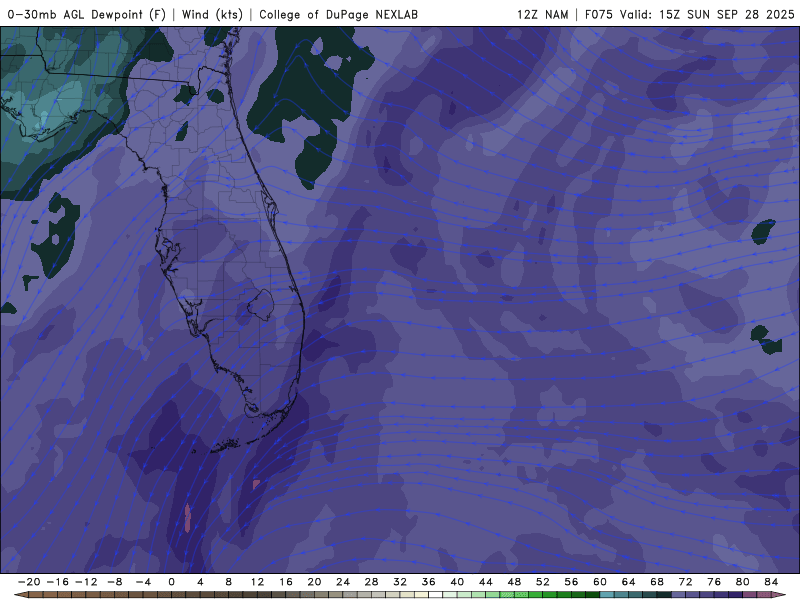
Task: Pick the bright green swatch below 52
Action: click(550, 595)
